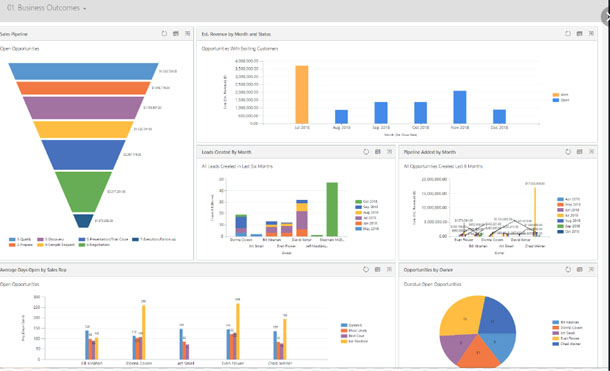View records for Est. Revenue by Month chart
This screenshot has width=610, height=371.
[579, 34]
